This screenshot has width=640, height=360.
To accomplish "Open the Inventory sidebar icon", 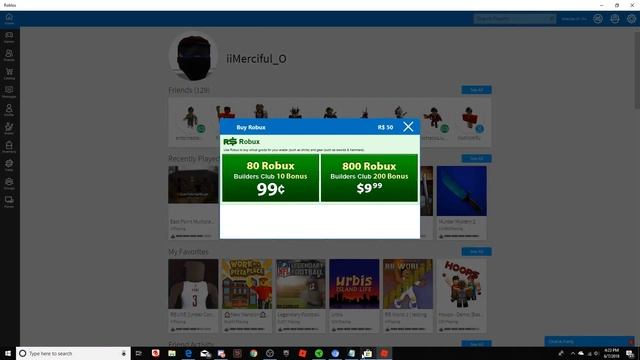I will coord(9,147).
